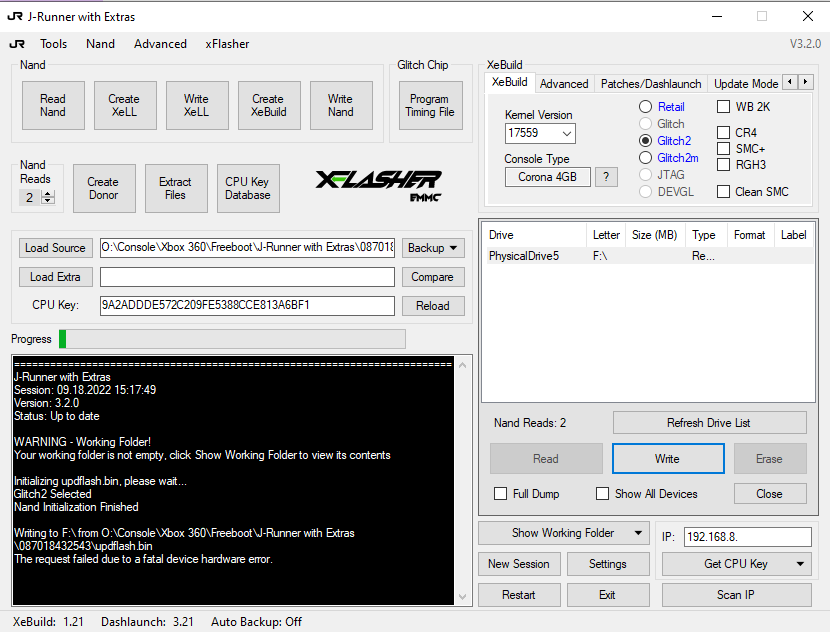Screen dimensions: 830x632
Task: Click the IP address input field
Action: (747, 537)
